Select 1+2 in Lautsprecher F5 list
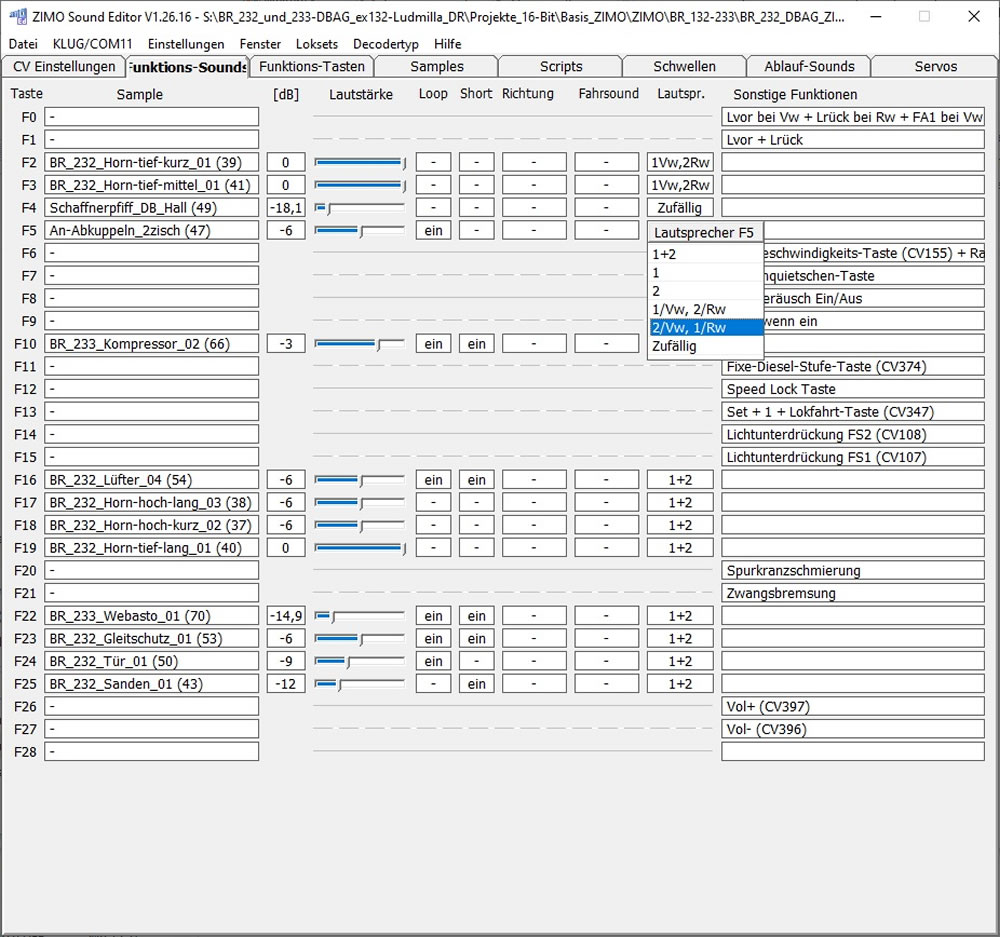The width and height of the screenshot is (1000, 937). (705, 254)
